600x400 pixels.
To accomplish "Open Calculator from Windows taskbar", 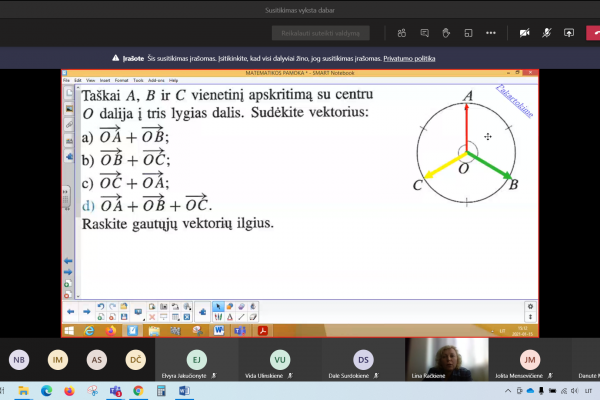I will (161, 391).
